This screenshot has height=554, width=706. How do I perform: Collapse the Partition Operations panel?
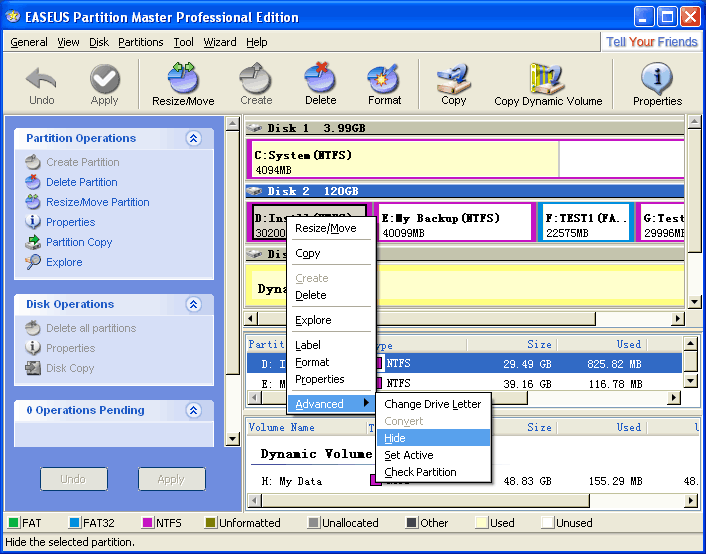[x=194, y=138]
